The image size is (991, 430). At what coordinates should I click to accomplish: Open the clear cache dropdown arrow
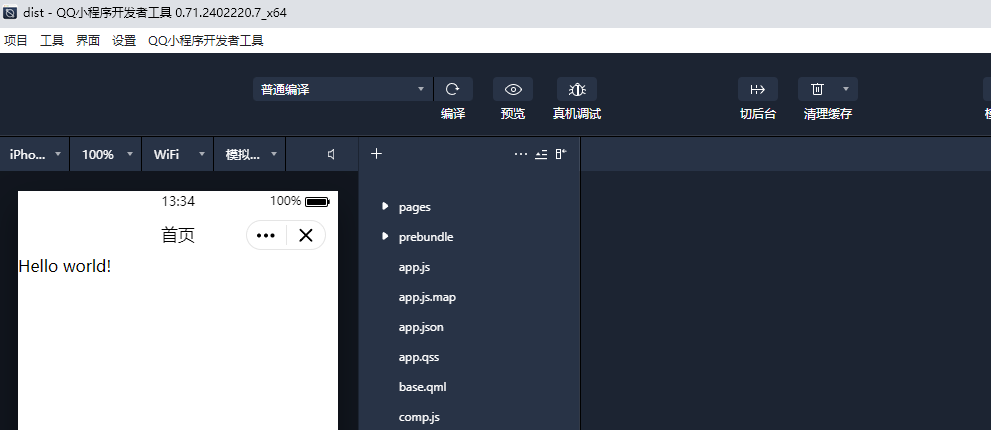coord(846,89)
